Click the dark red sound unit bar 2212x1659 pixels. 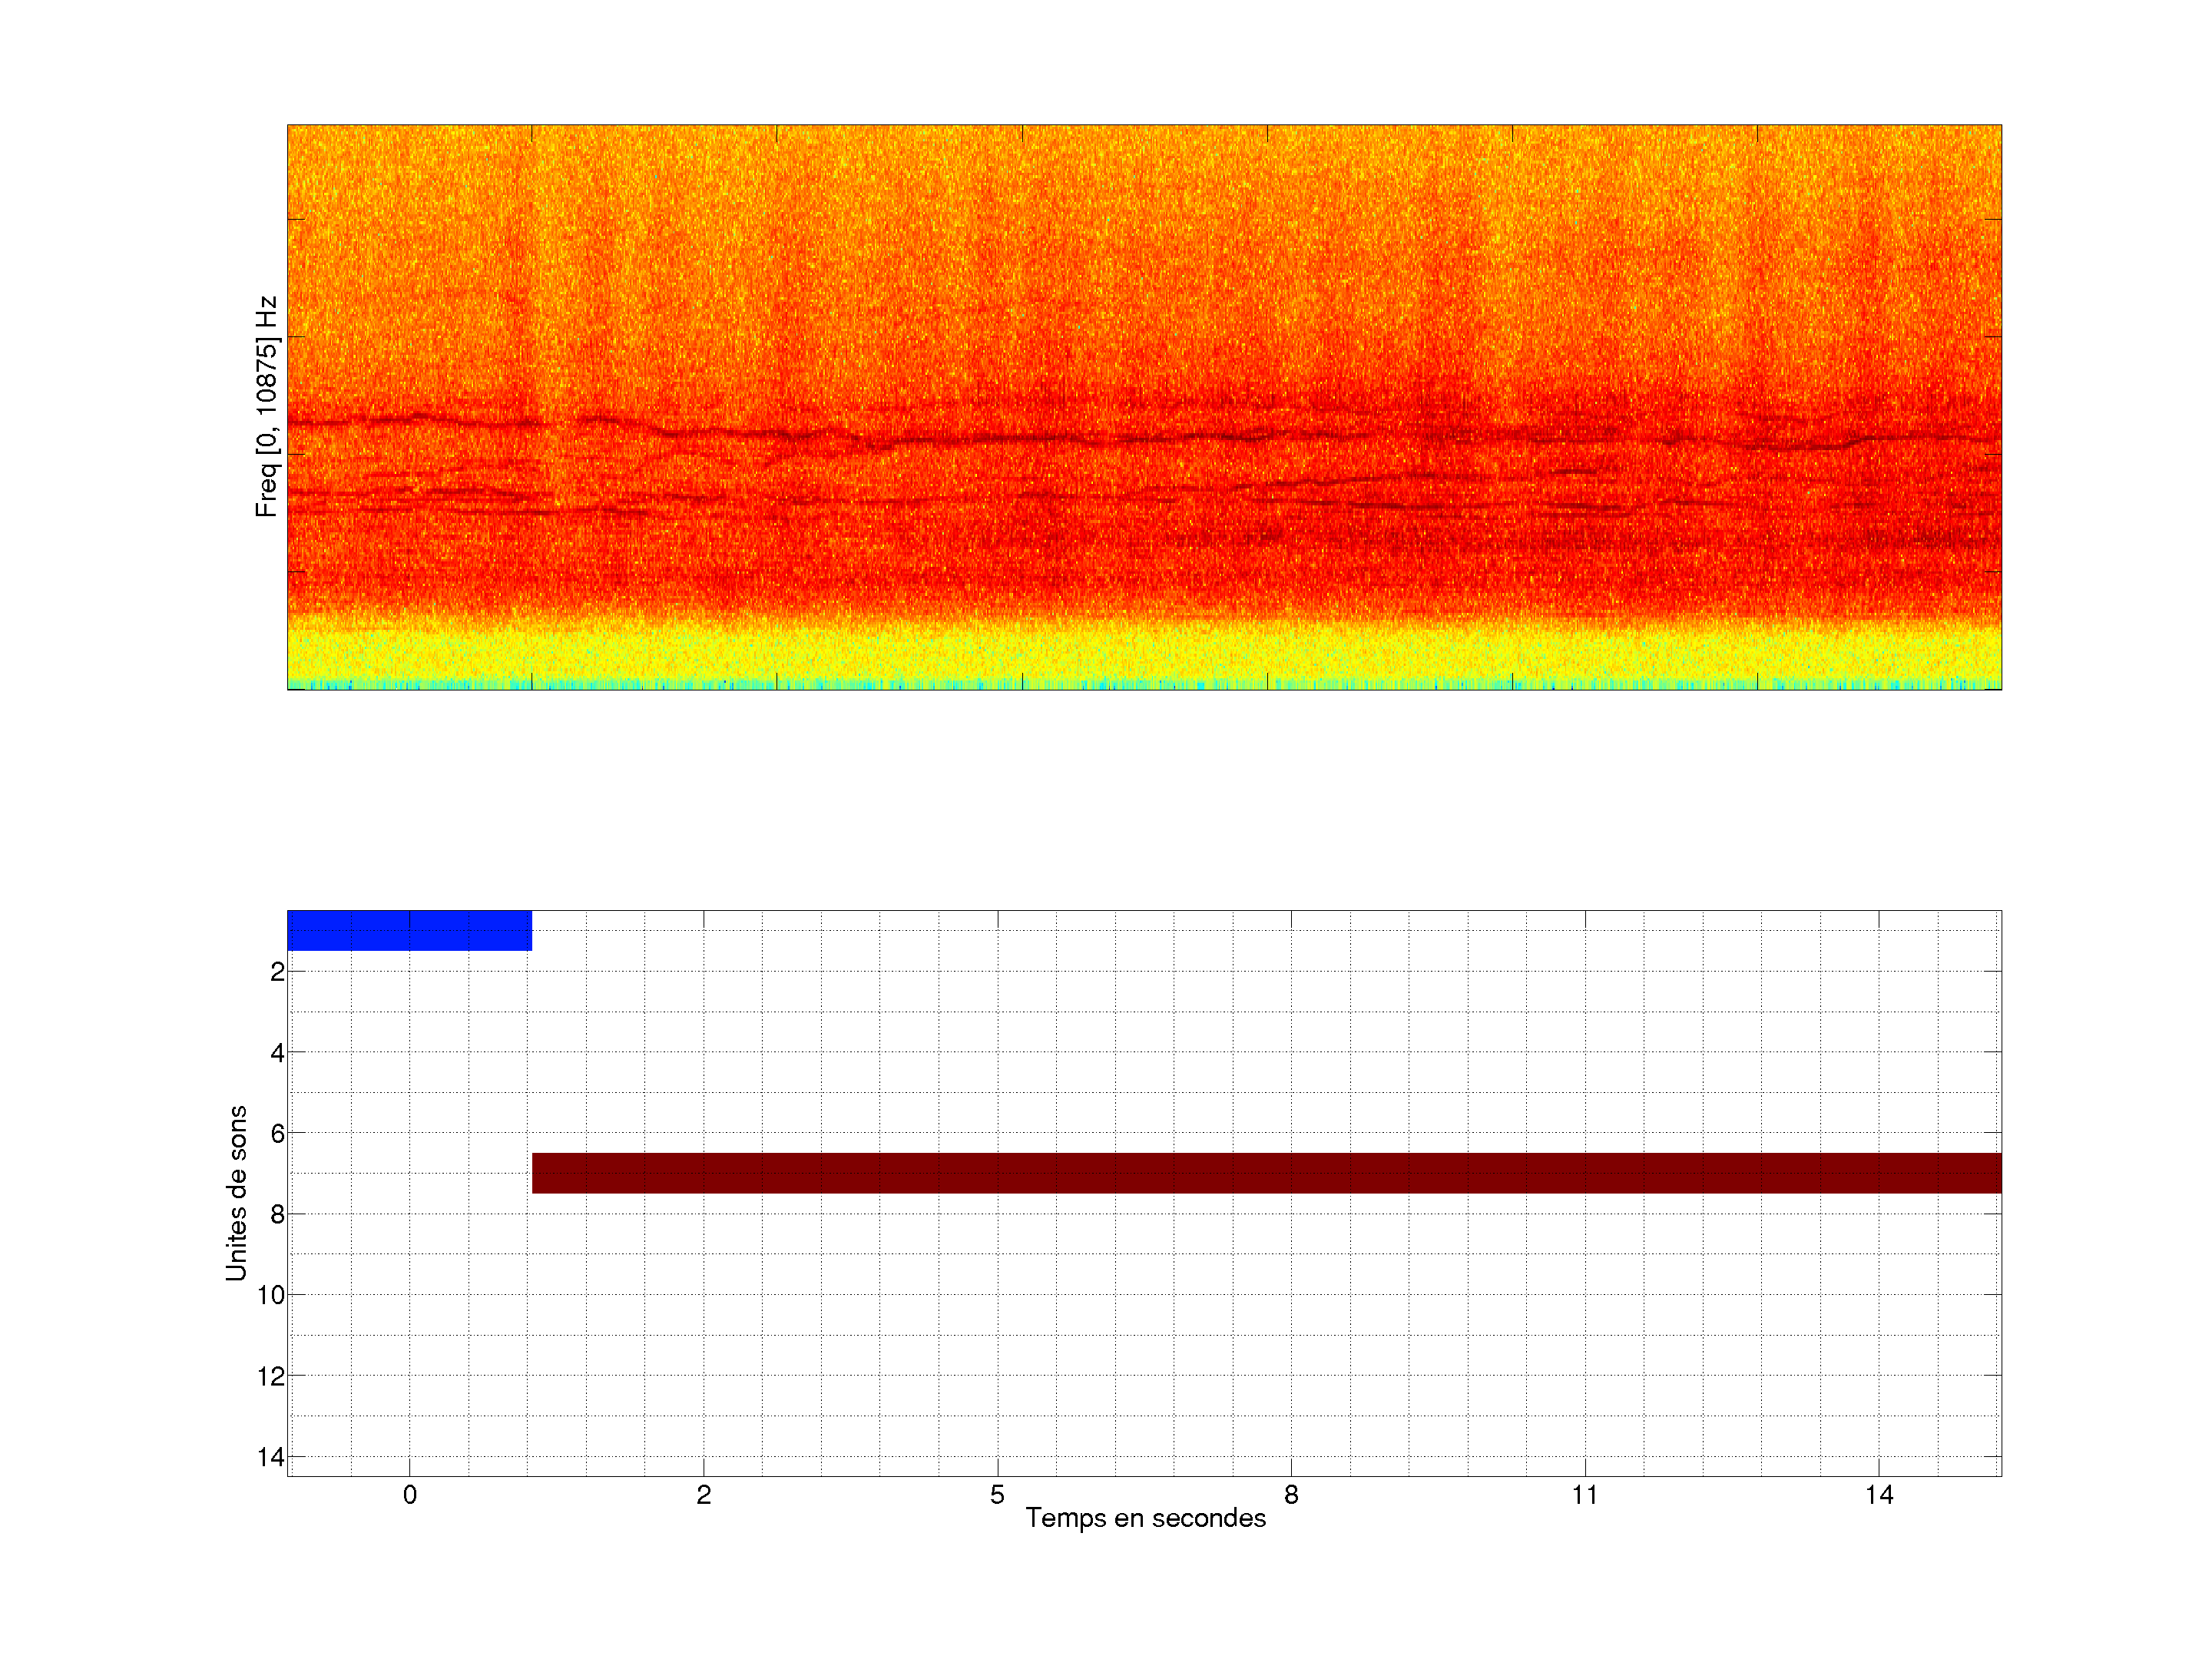1266,1173
